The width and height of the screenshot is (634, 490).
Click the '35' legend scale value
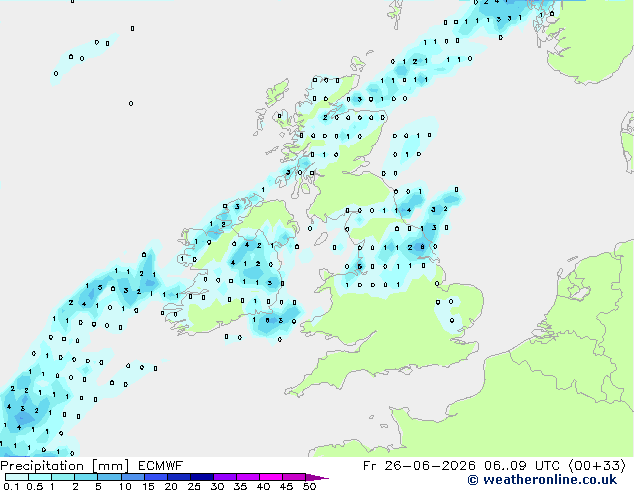click(x=240, y=486)
